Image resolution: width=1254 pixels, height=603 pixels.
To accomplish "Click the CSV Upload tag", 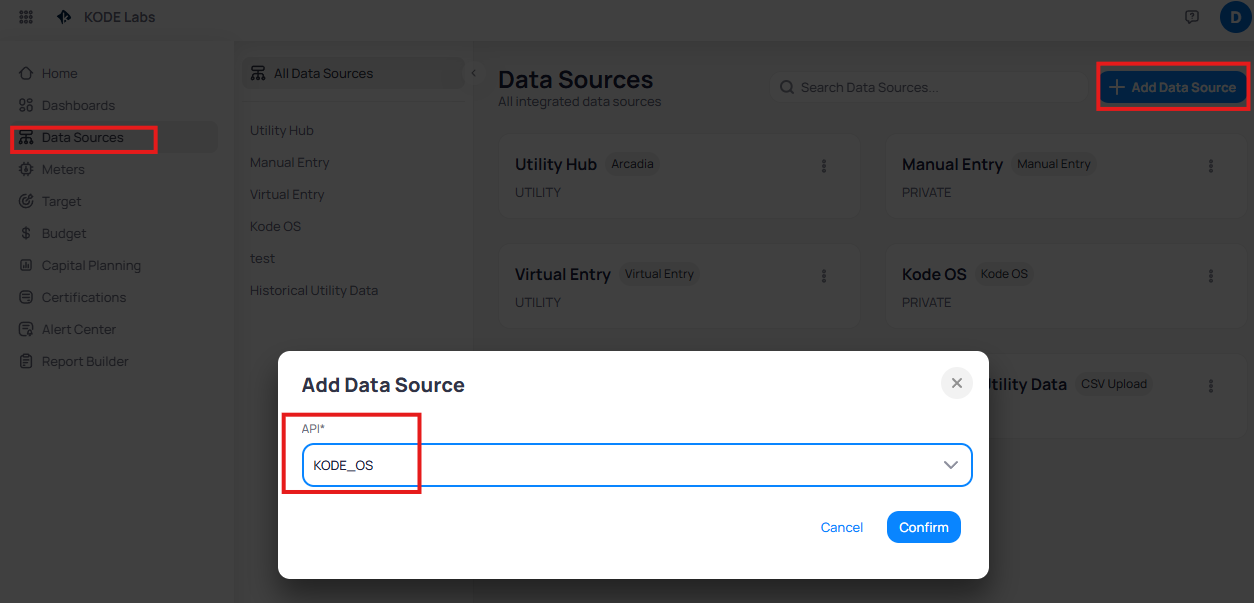I will coord(1114,383).
